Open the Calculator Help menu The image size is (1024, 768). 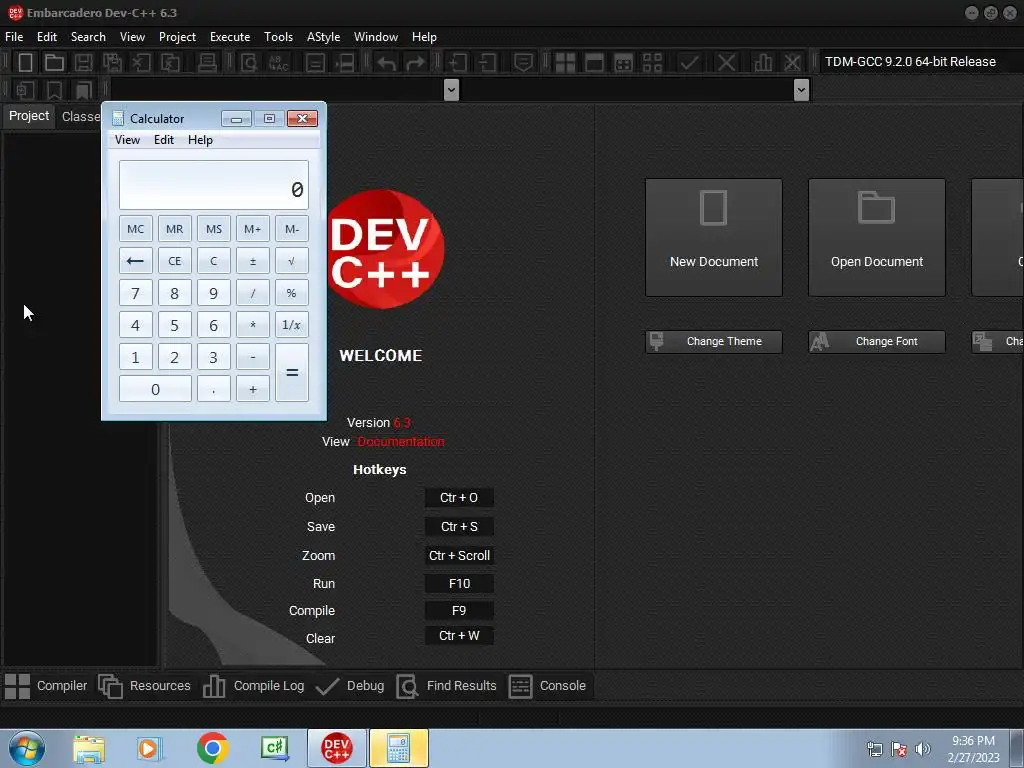tap(200, 140)
